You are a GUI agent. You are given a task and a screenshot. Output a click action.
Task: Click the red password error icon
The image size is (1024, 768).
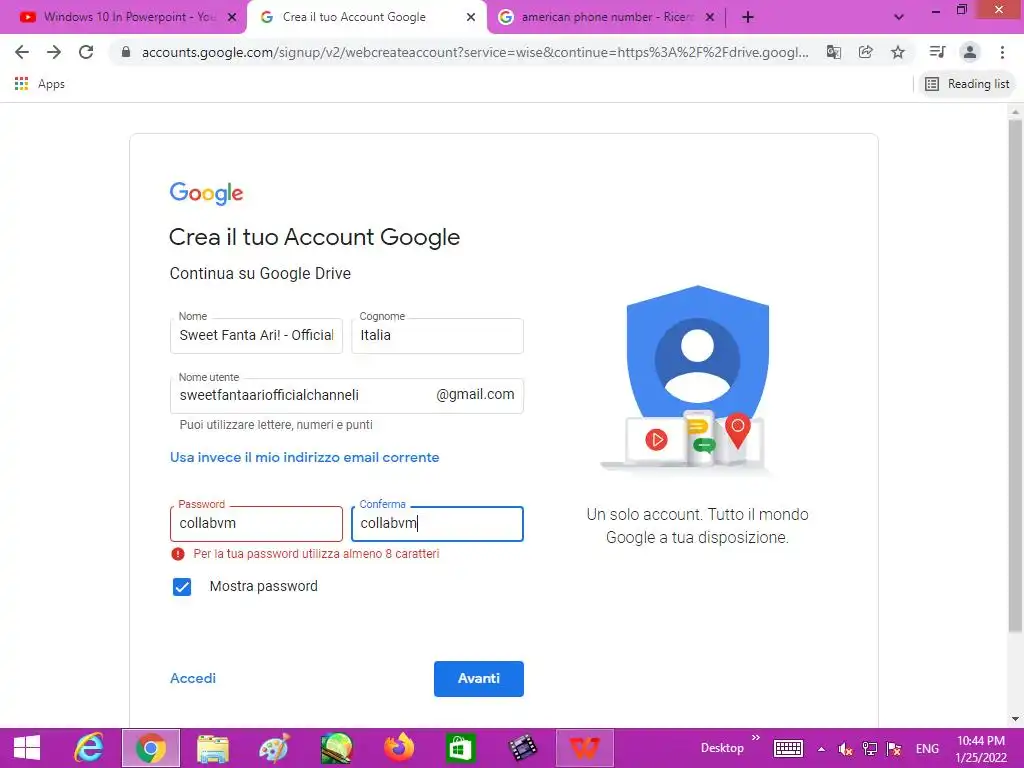178,554
